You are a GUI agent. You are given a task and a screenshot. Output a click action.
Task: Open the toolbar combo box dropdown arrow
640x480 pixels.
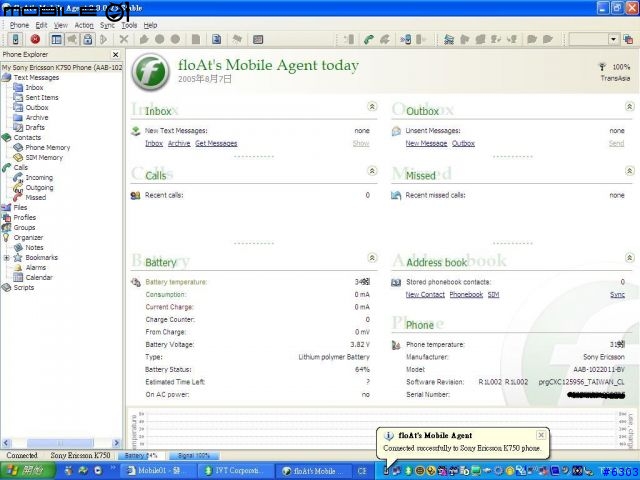pos(613,39)
